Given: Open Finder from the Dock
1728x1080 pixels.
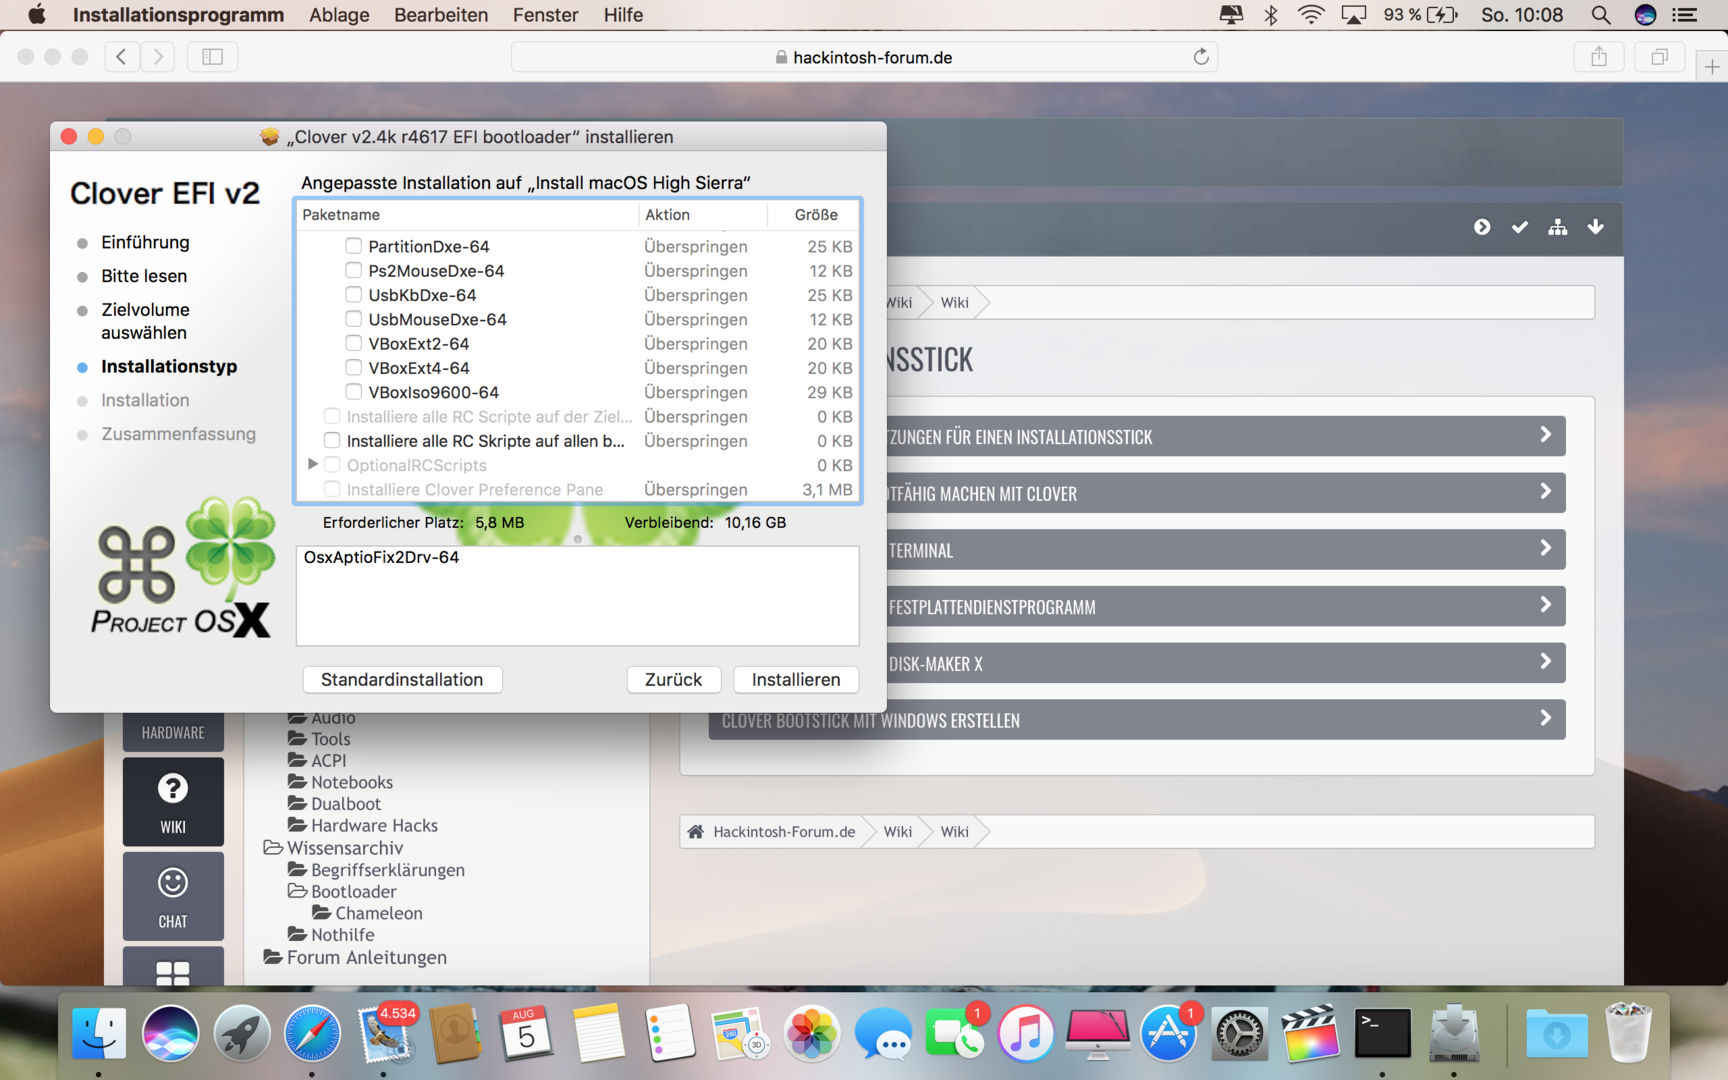Looking at the screenshot, I should (x=99, y=1033).
